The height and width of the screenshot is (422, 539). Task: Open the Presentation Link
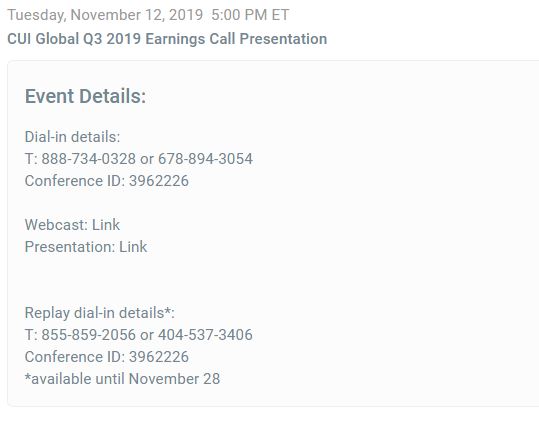click(x=133, y=247)
